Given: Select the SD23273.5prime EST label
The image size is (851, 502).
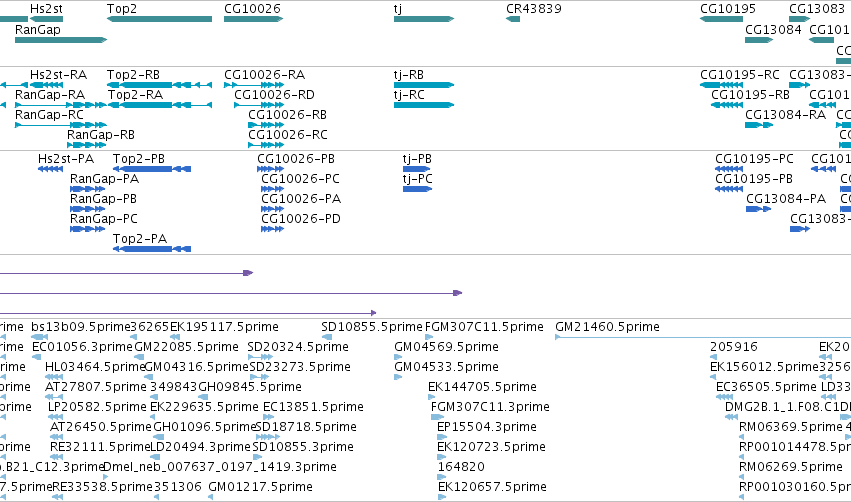Looking at the screenshot, I should click(x=300, y=367).
